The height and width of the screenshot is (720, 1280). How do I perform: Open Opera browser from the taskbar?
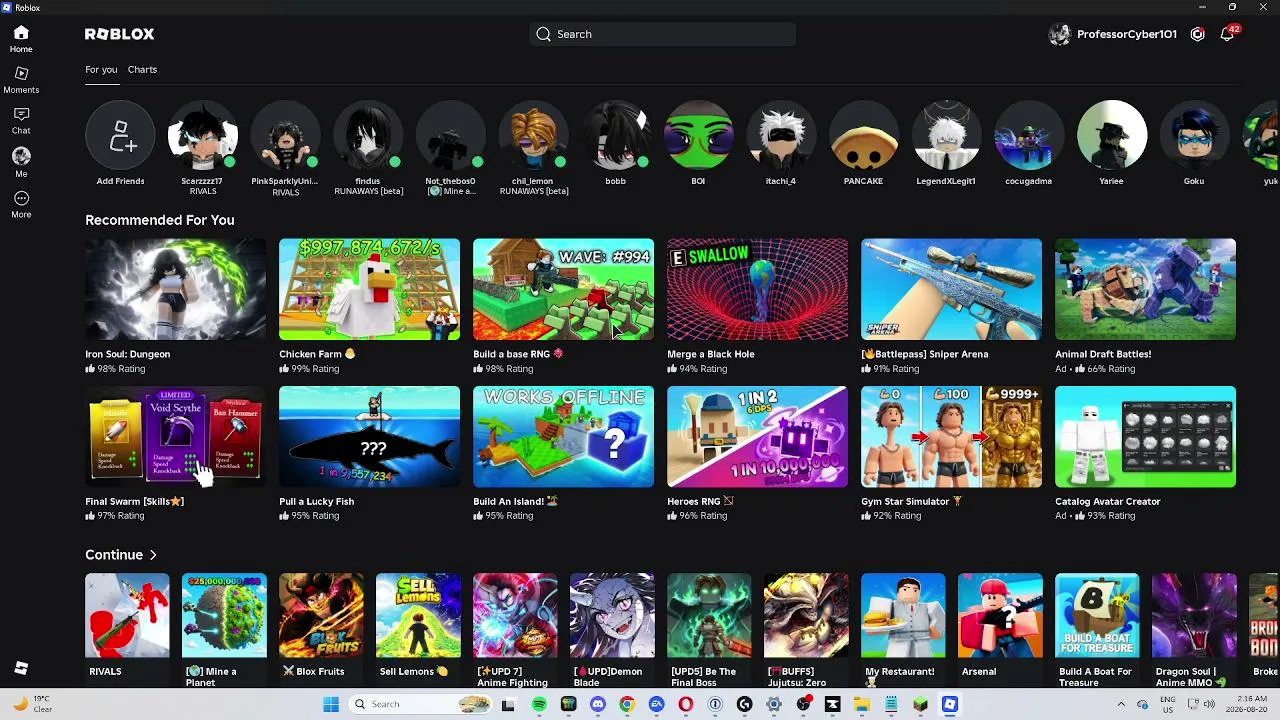(x=686, y=704)
